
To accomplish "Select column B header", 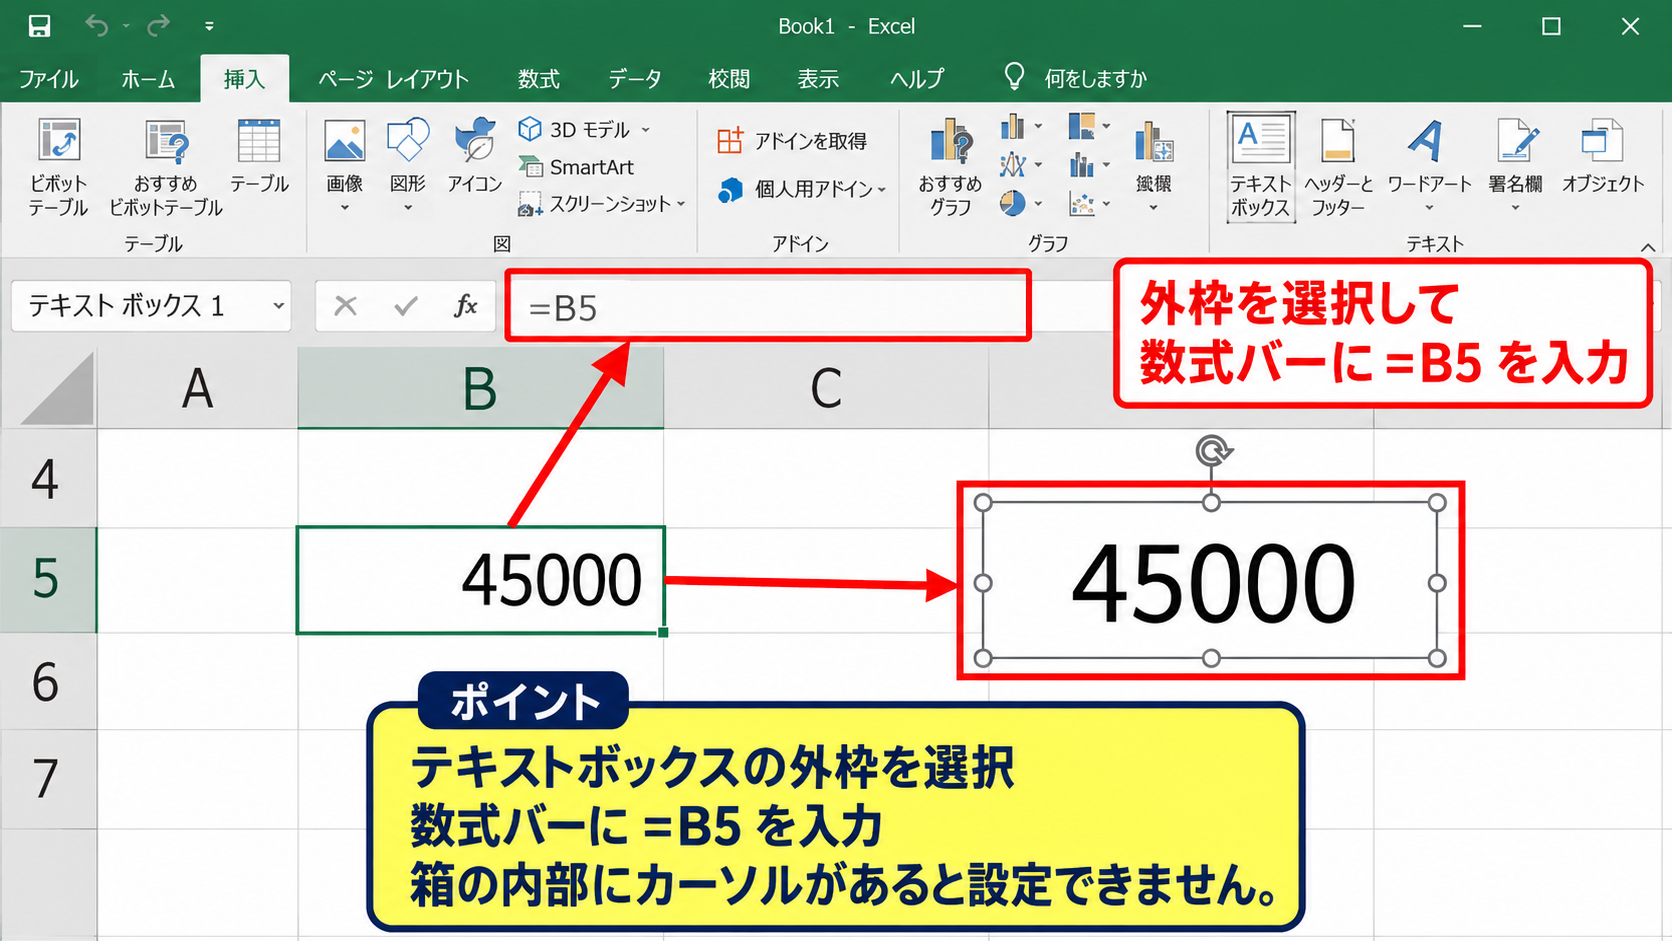I will [x=480, y=389].
